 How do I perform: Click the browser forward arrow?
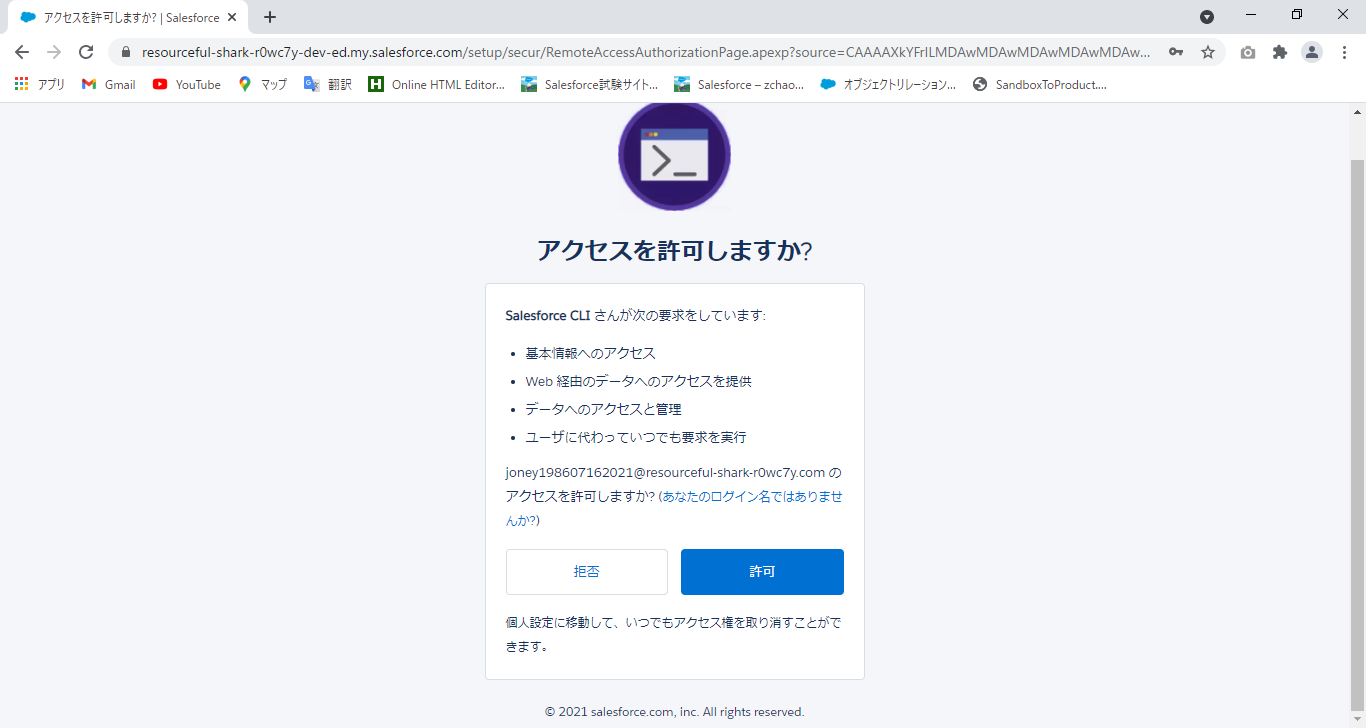tap(54, 52)
